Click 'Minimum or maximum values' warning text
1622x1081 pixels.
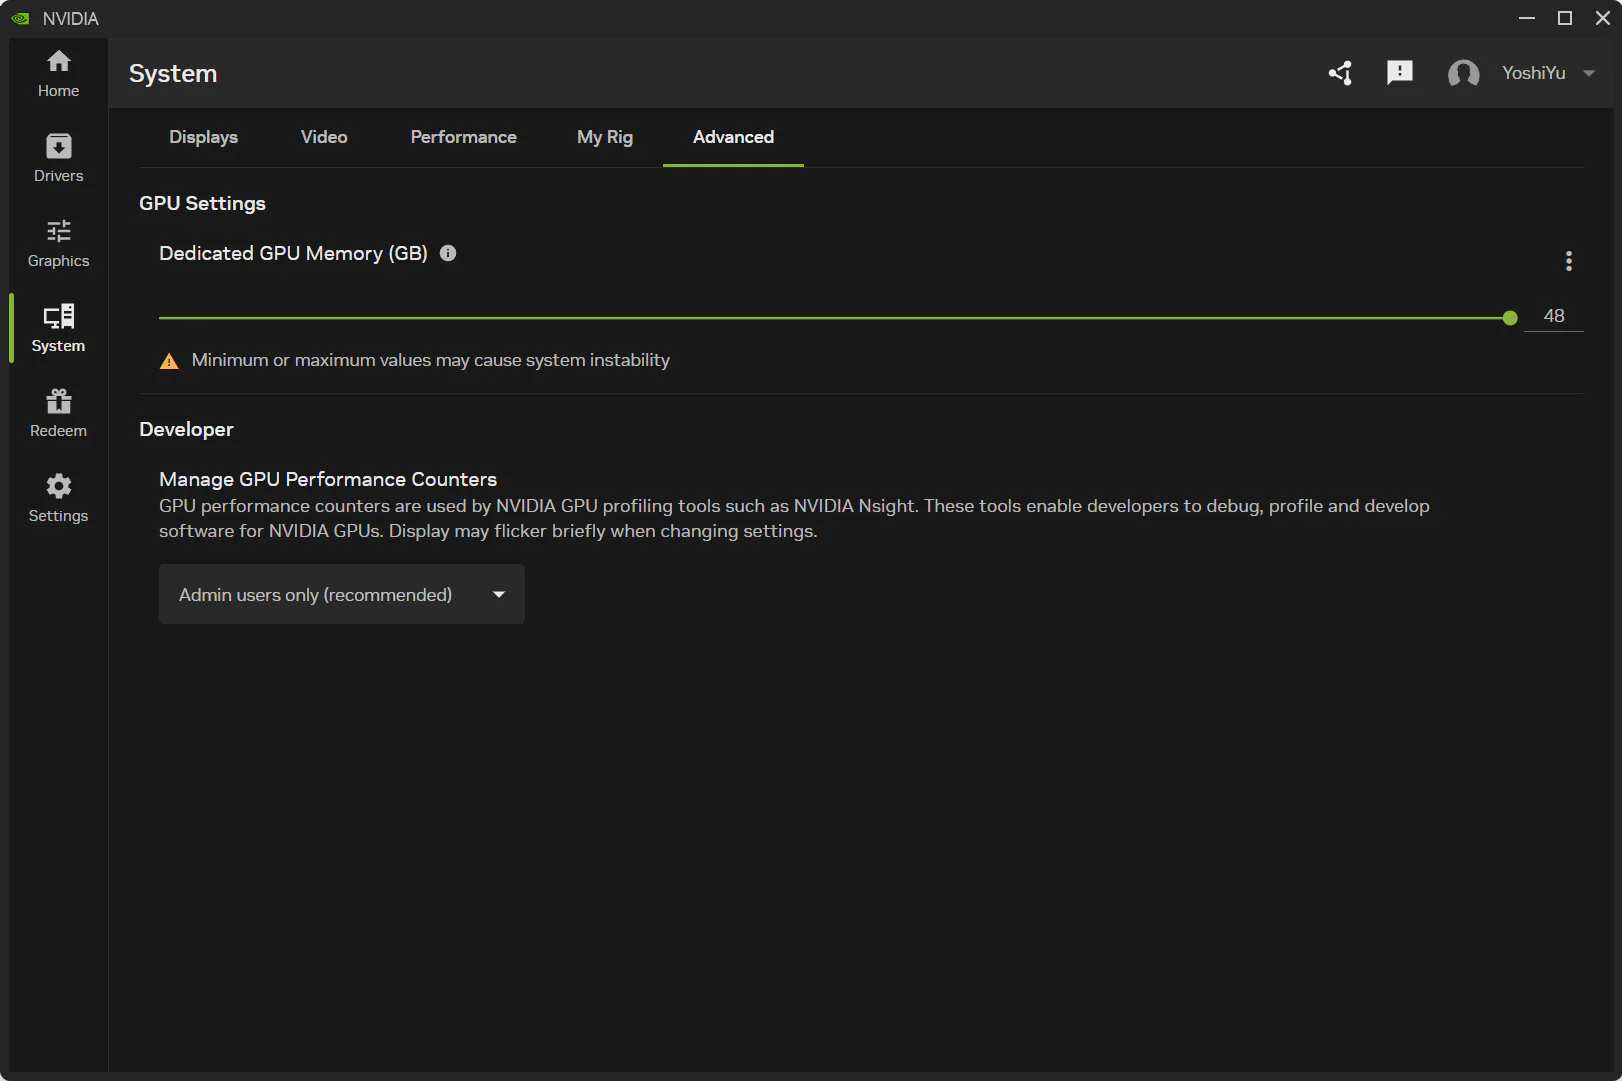(430, 360)
